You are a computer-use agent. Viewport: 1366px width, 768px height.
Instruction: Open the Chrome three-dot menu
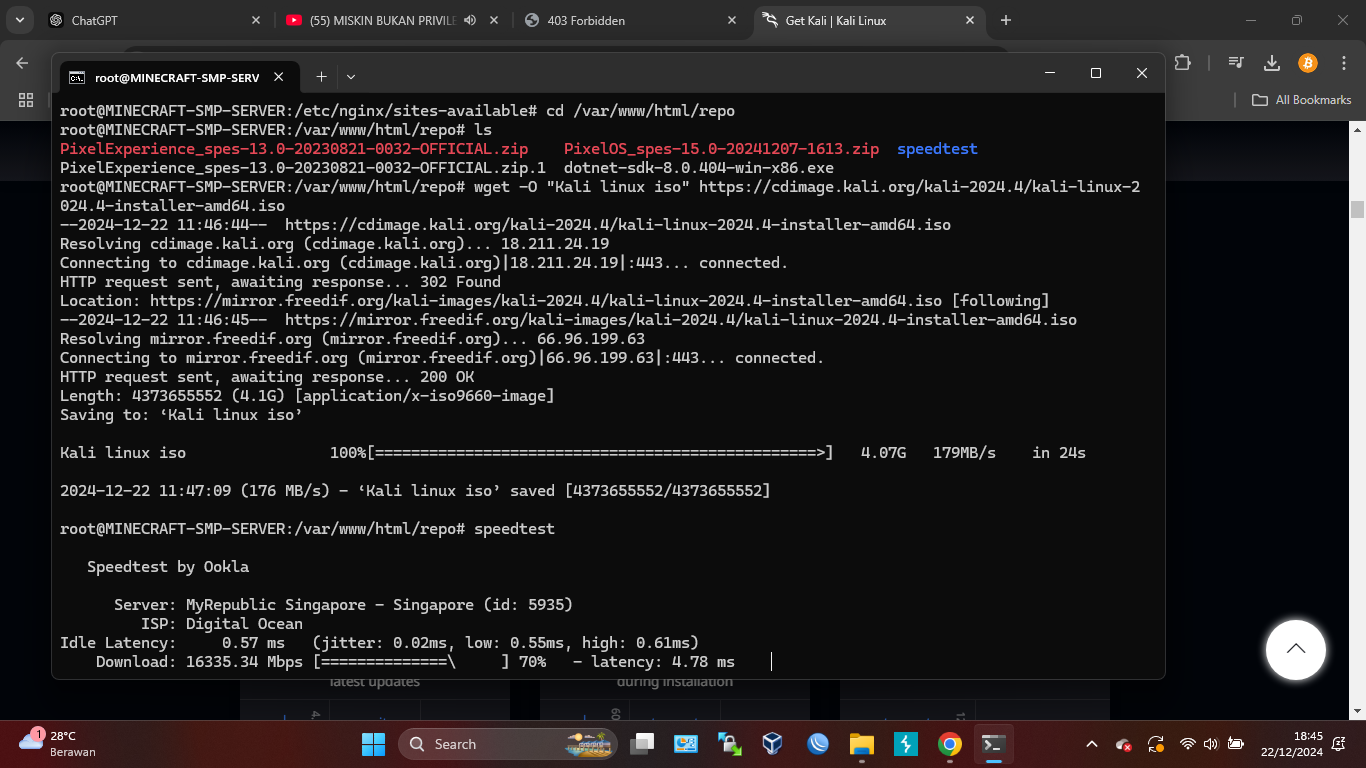pyautogui.click(x=1344, y=63)
